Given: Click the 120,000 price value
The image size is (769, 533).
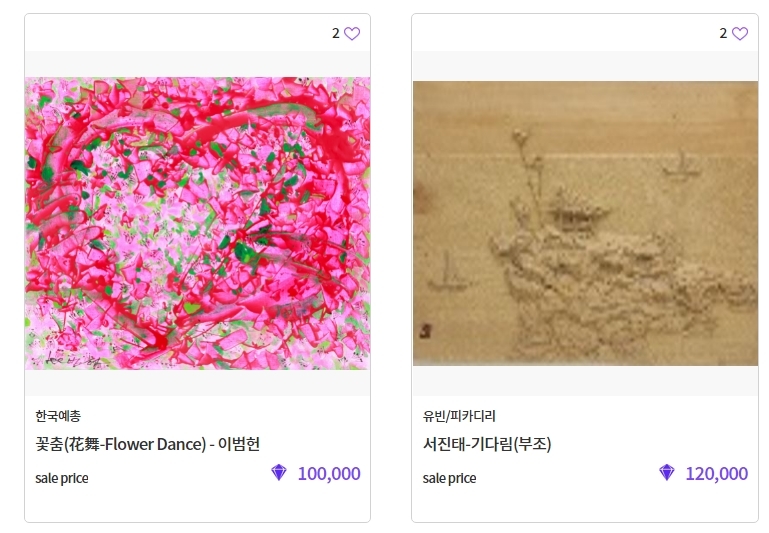Looking at the screenshot, I should [x=717, y=474].
